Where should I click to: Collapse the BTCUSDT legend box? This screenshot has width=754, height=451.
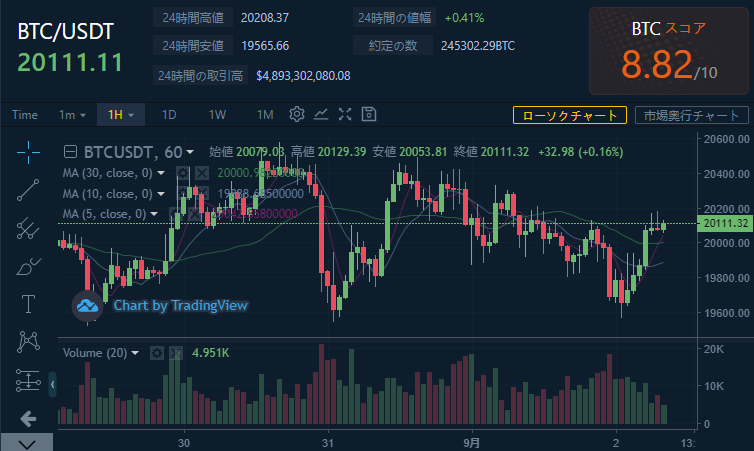click(x=70, y=152)
